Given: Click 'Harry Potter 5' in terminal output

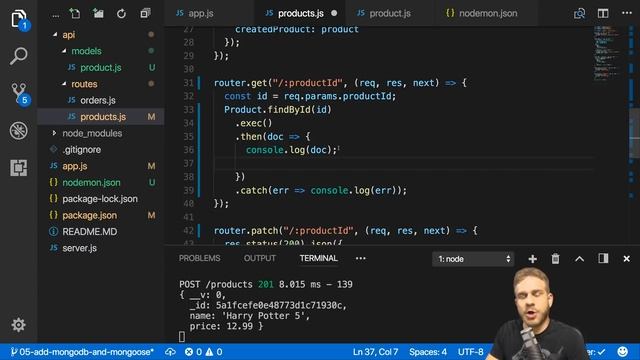Looking at the screenshot, I should [x=265, y=316].
